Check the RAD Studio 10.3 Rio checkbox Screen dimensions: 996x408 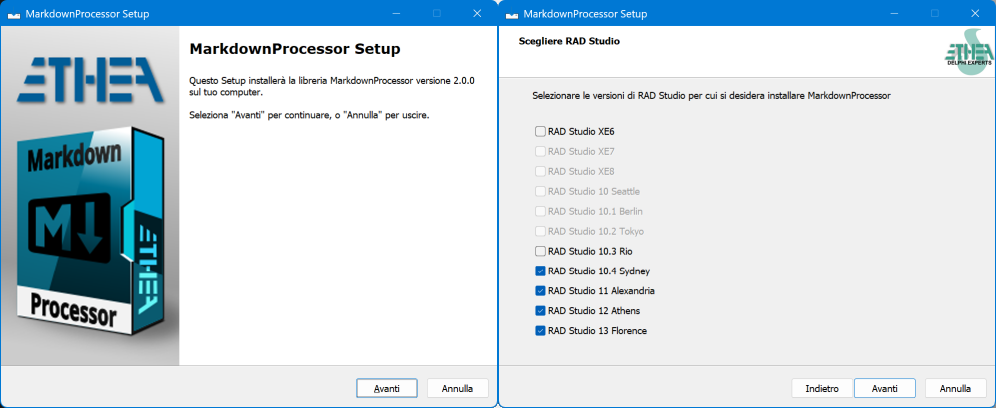(x=540, y=251)
